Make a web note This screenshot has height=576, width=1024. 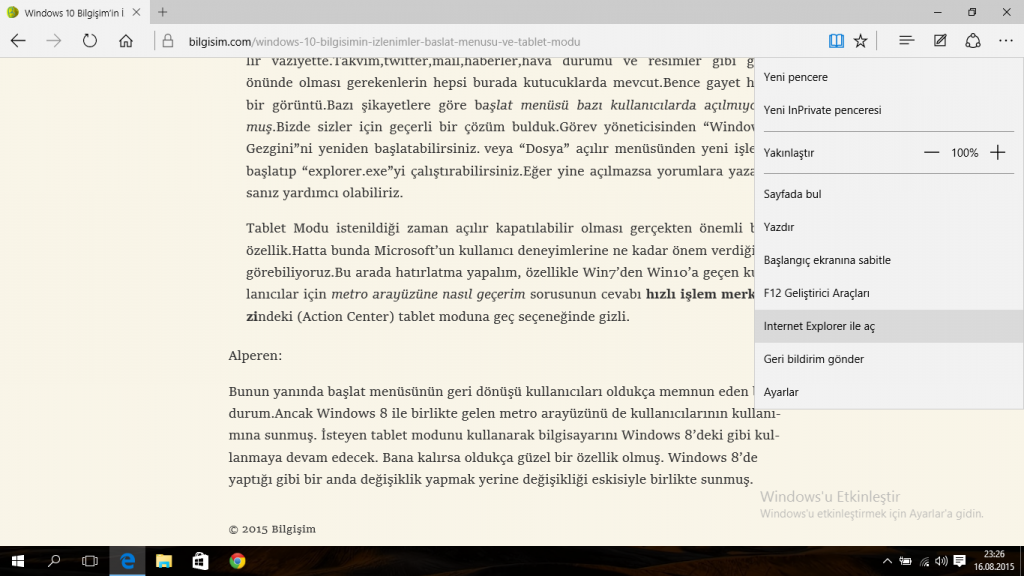coord(940,41)
